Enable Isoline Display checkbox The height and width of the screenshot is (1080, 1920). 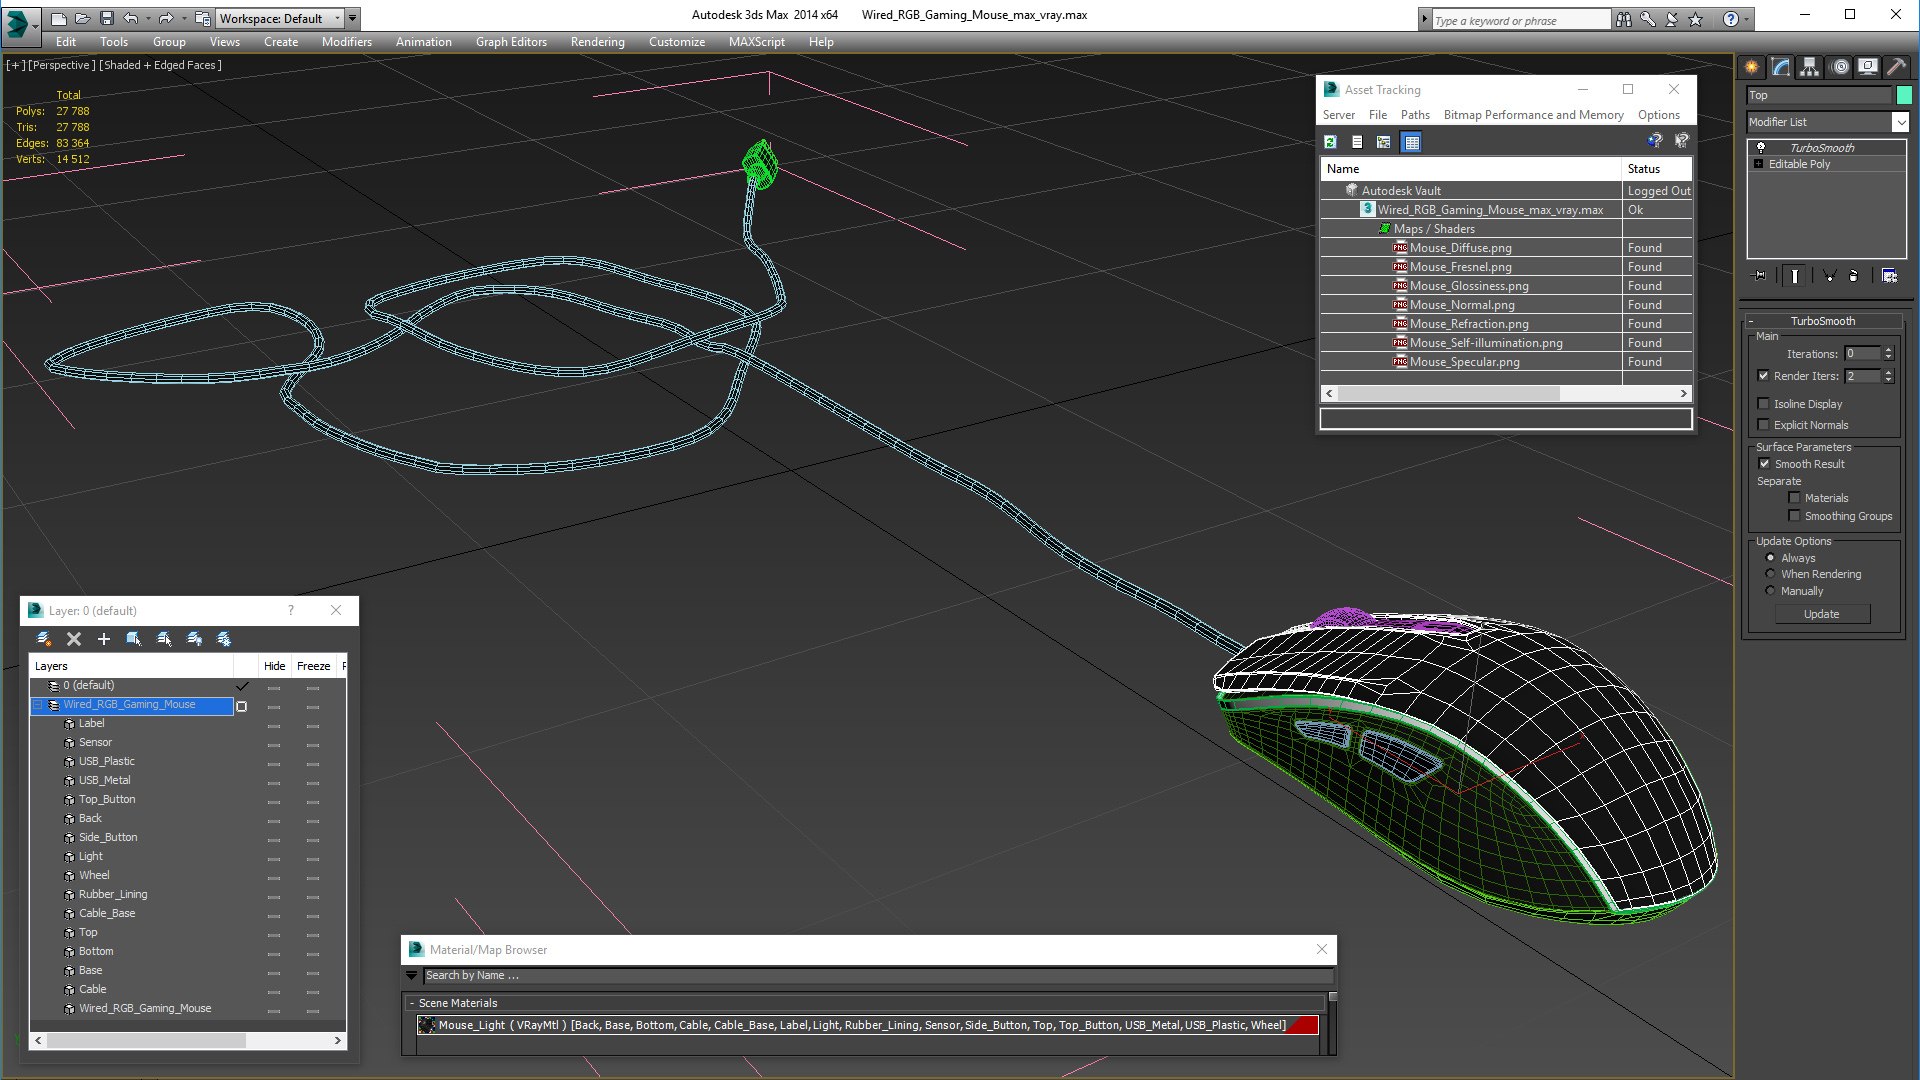(x=1764, y=404)
